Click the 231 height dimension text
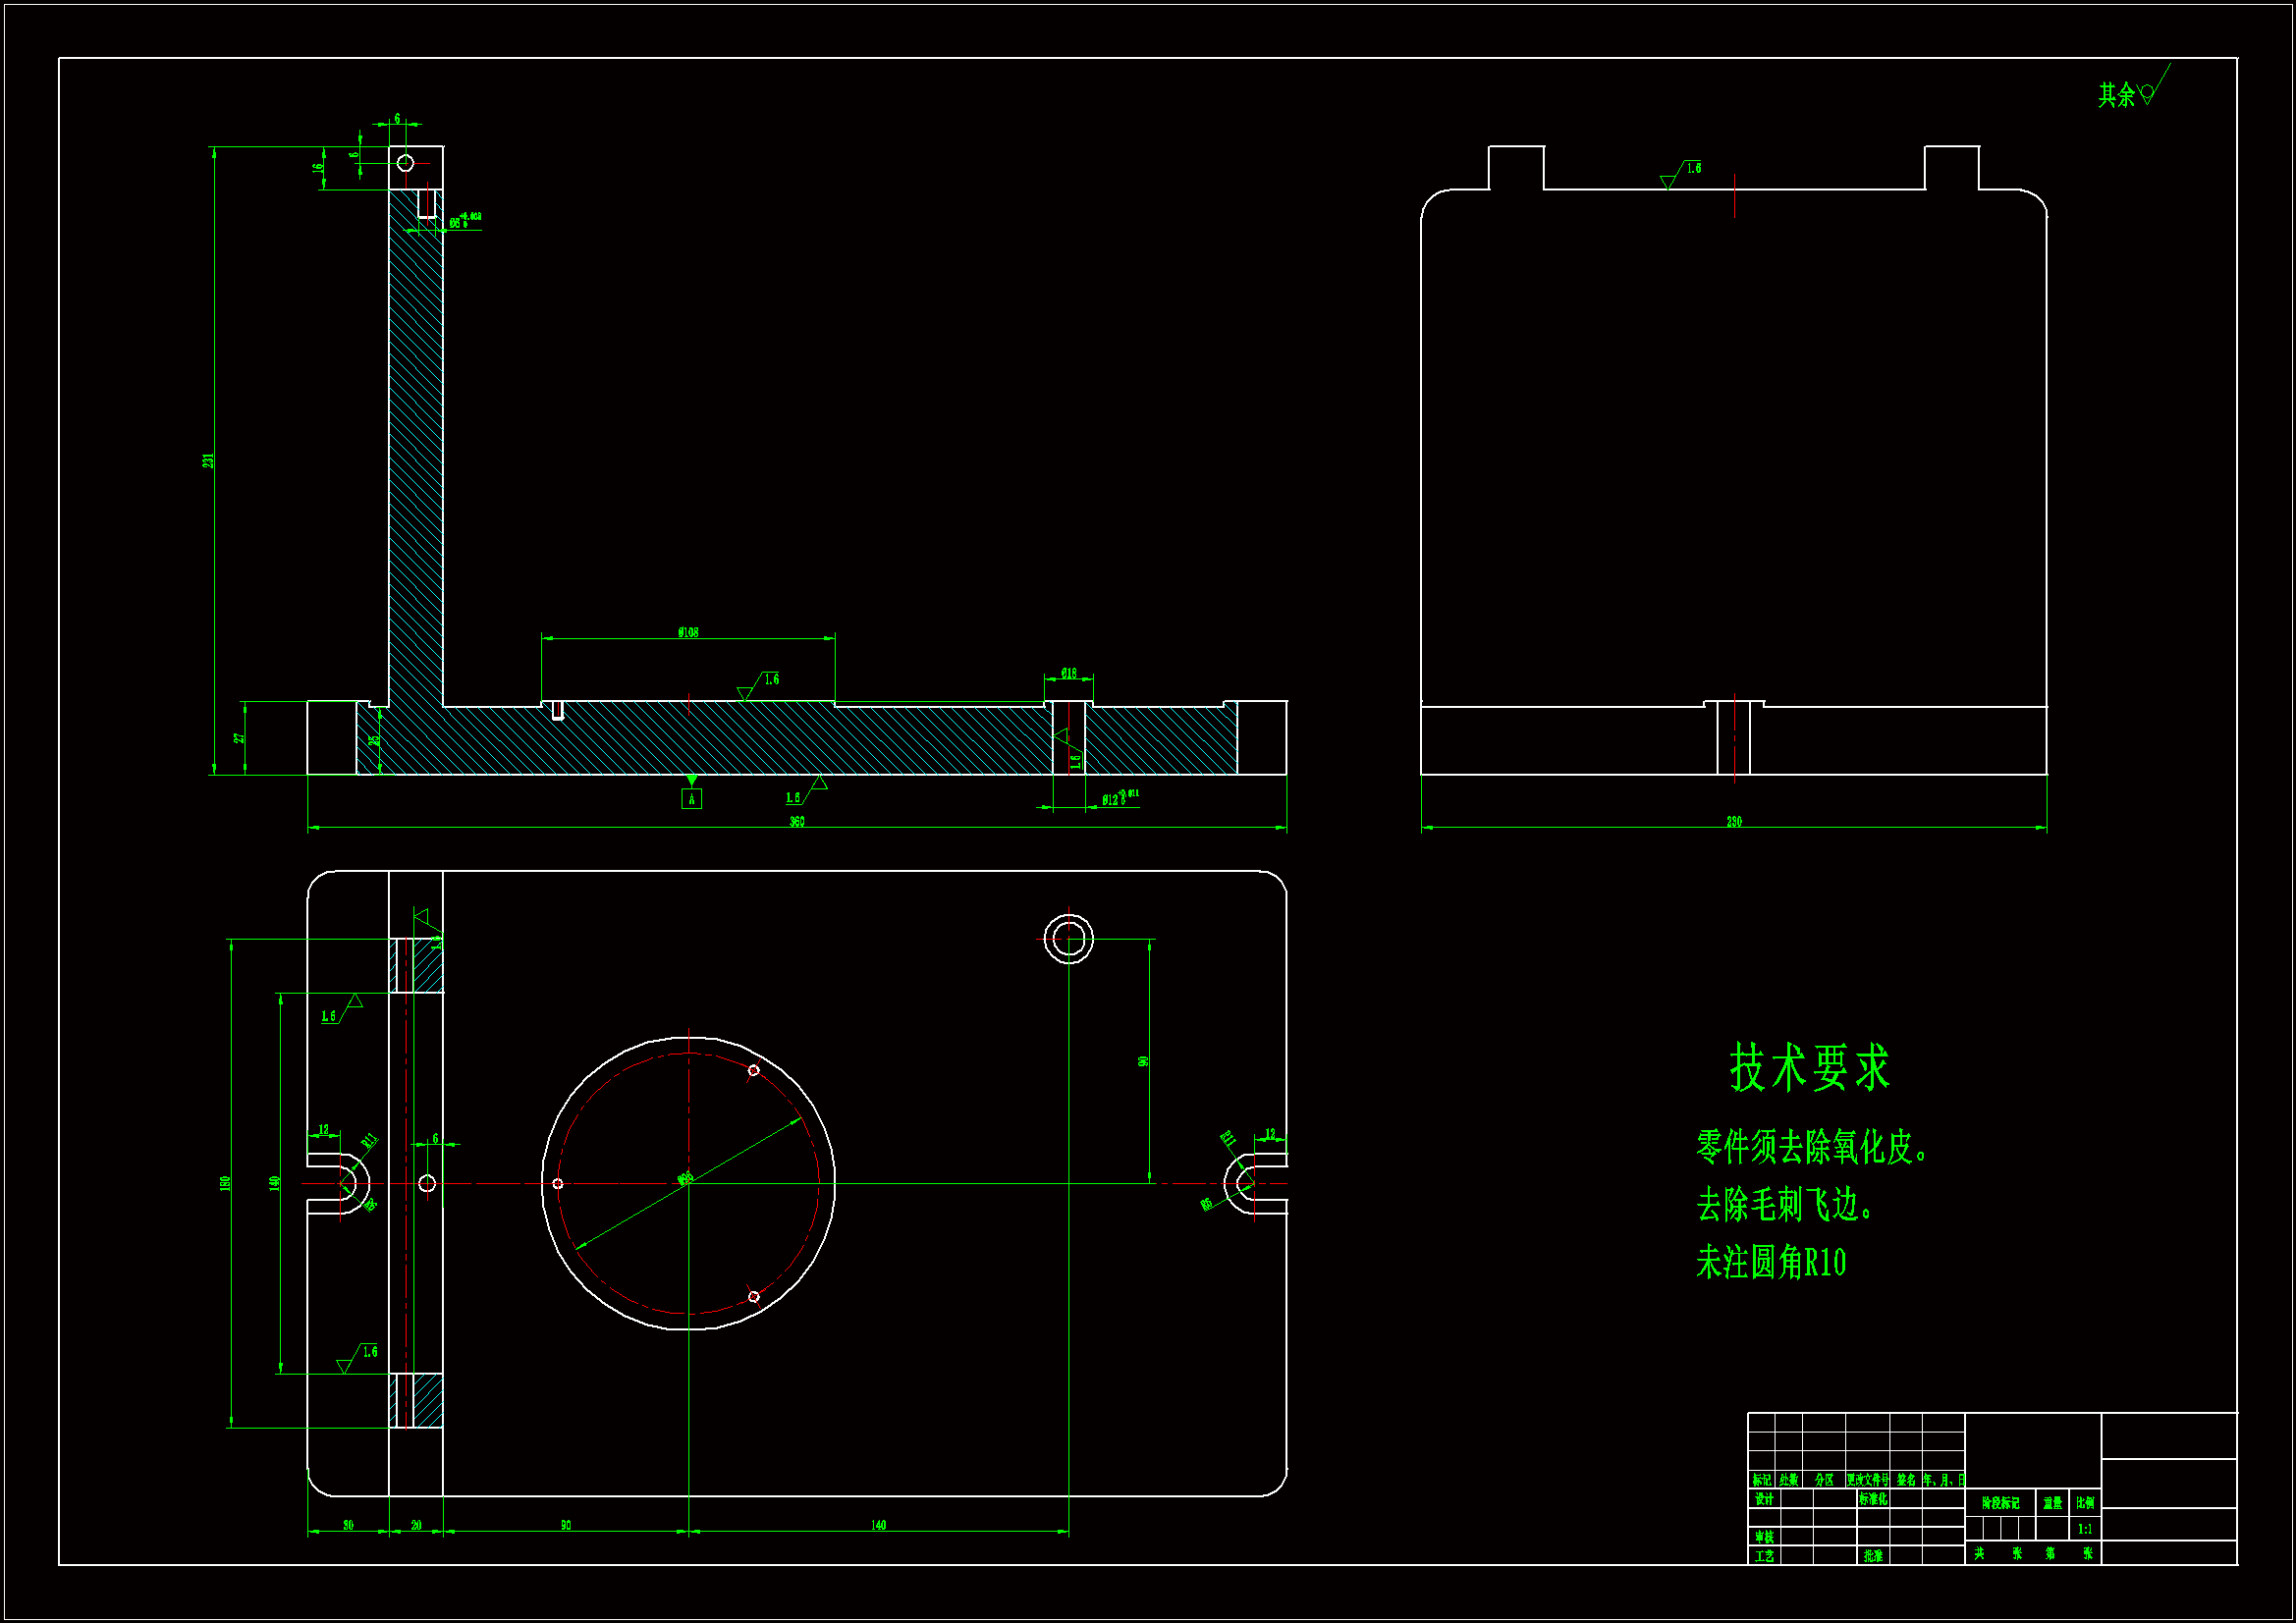The height and width of the screenshot is (1623, 2296). tap(208, 460)
